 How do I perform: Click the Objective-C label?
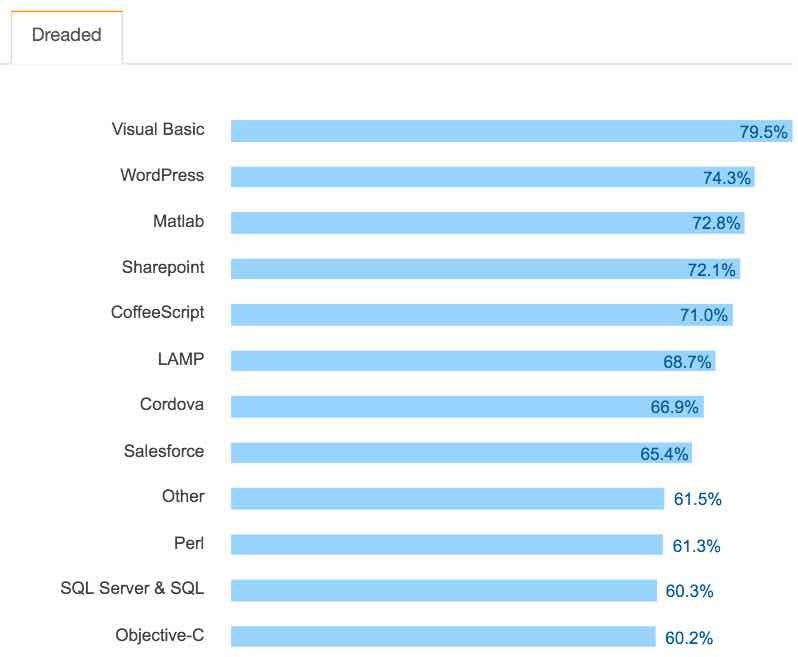coord(159,634)
